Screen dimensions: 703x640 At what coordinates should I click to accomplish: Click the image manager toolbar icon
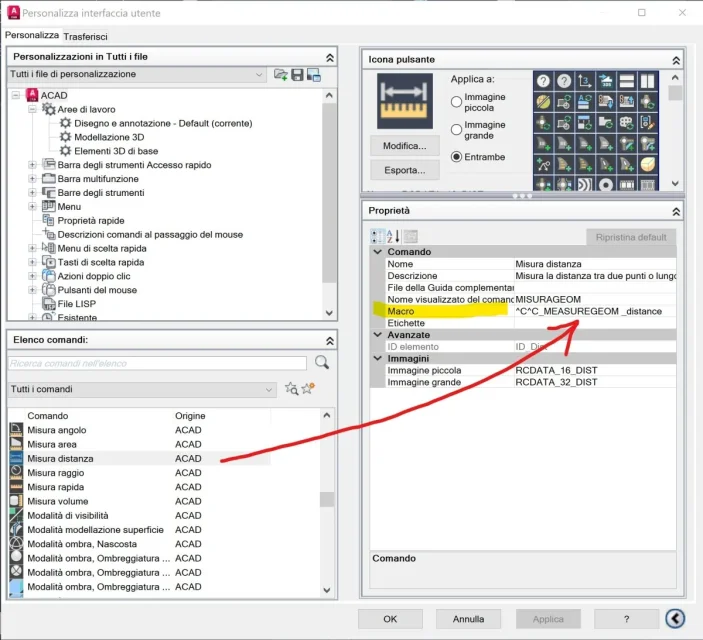tap(314, 74)
